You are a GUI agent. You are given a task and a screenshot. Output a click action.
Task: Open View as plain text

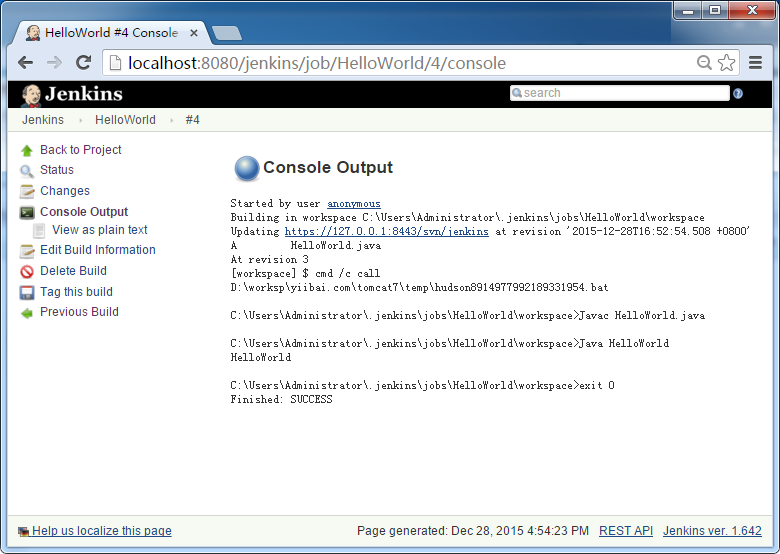tap(99, 230)
